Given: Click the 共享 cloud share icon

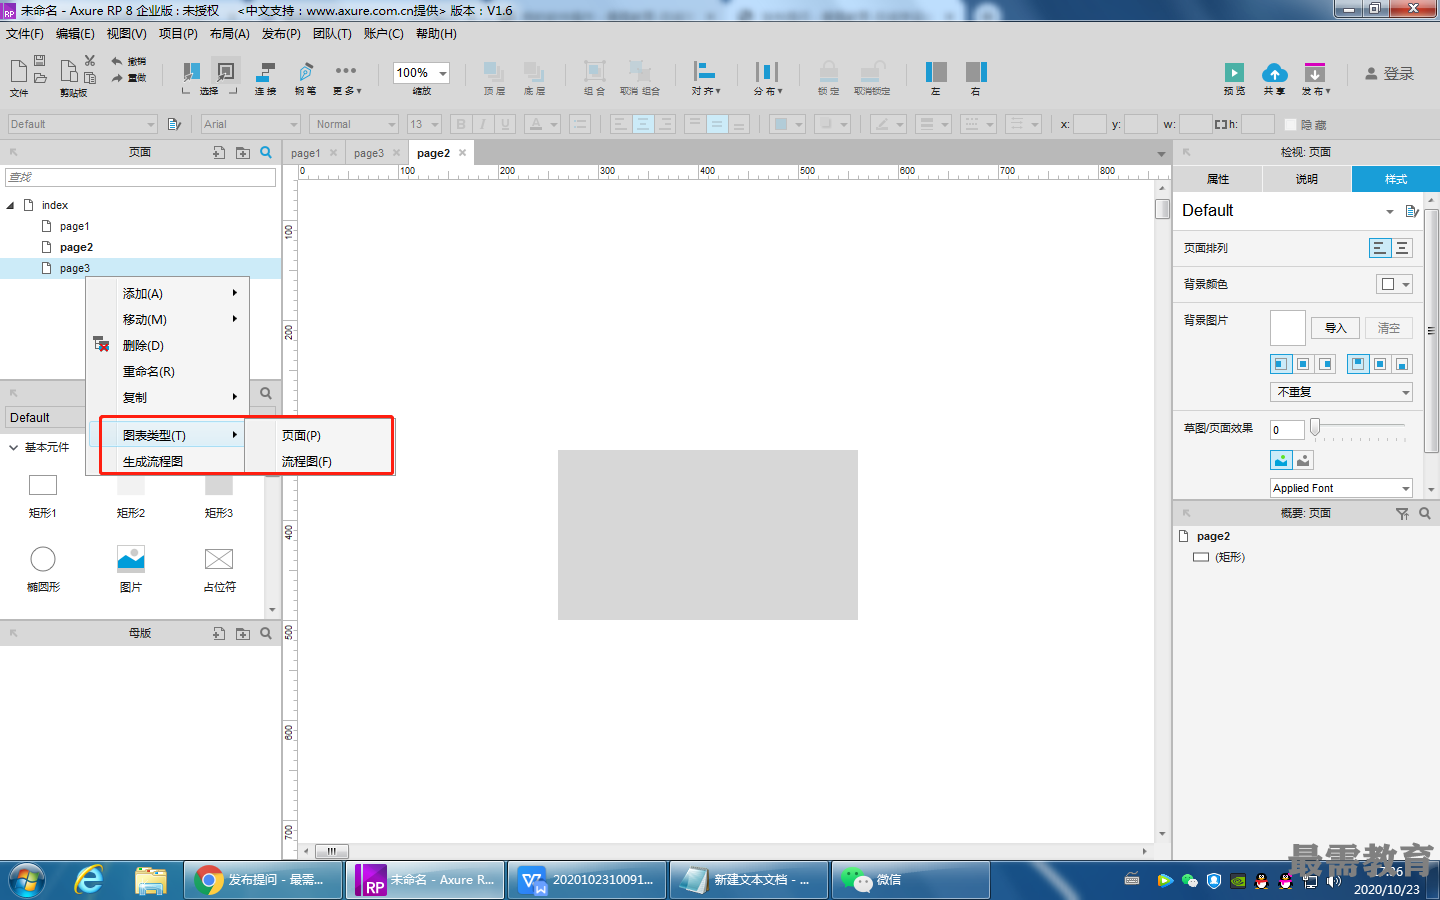Looking at the screenshot, I should pos(1274,73).
